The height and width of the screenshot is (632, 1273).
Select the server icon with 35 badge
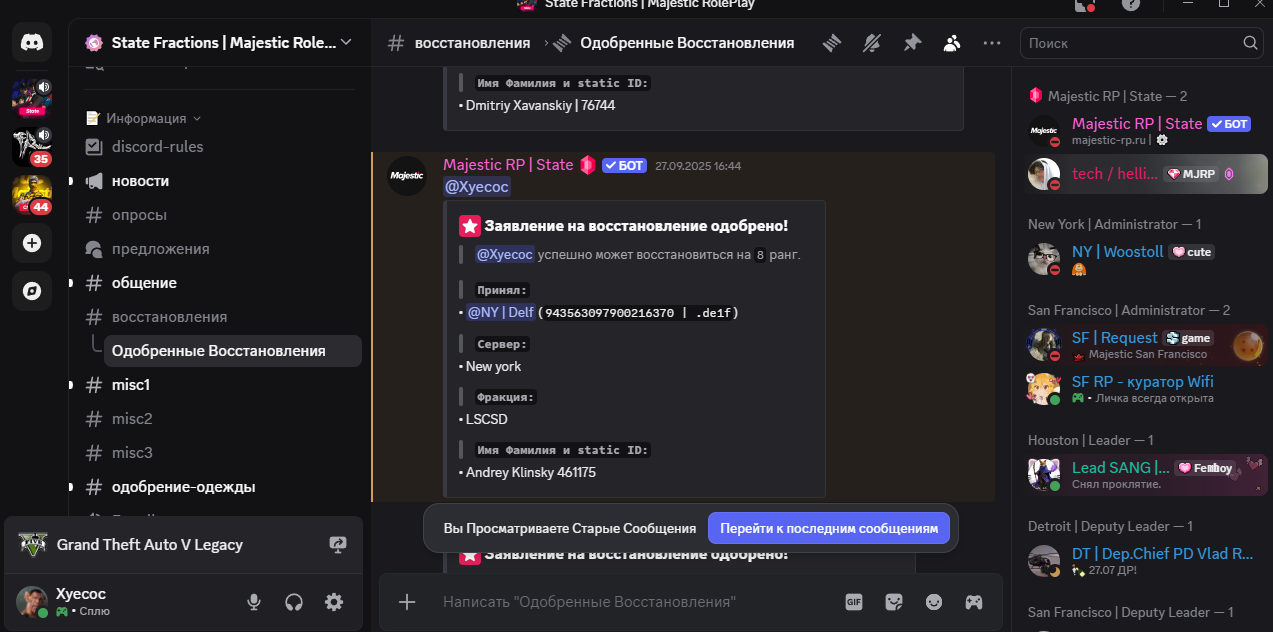point(32,146)
